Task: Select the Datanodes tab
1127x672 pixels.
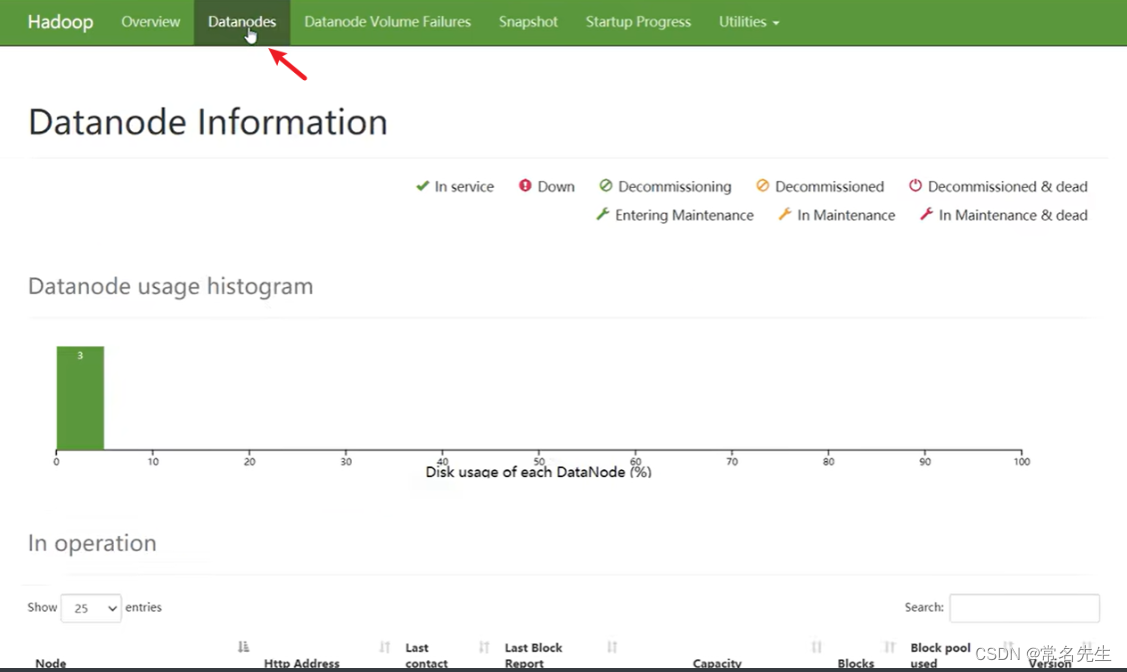Action: (242, 22)
